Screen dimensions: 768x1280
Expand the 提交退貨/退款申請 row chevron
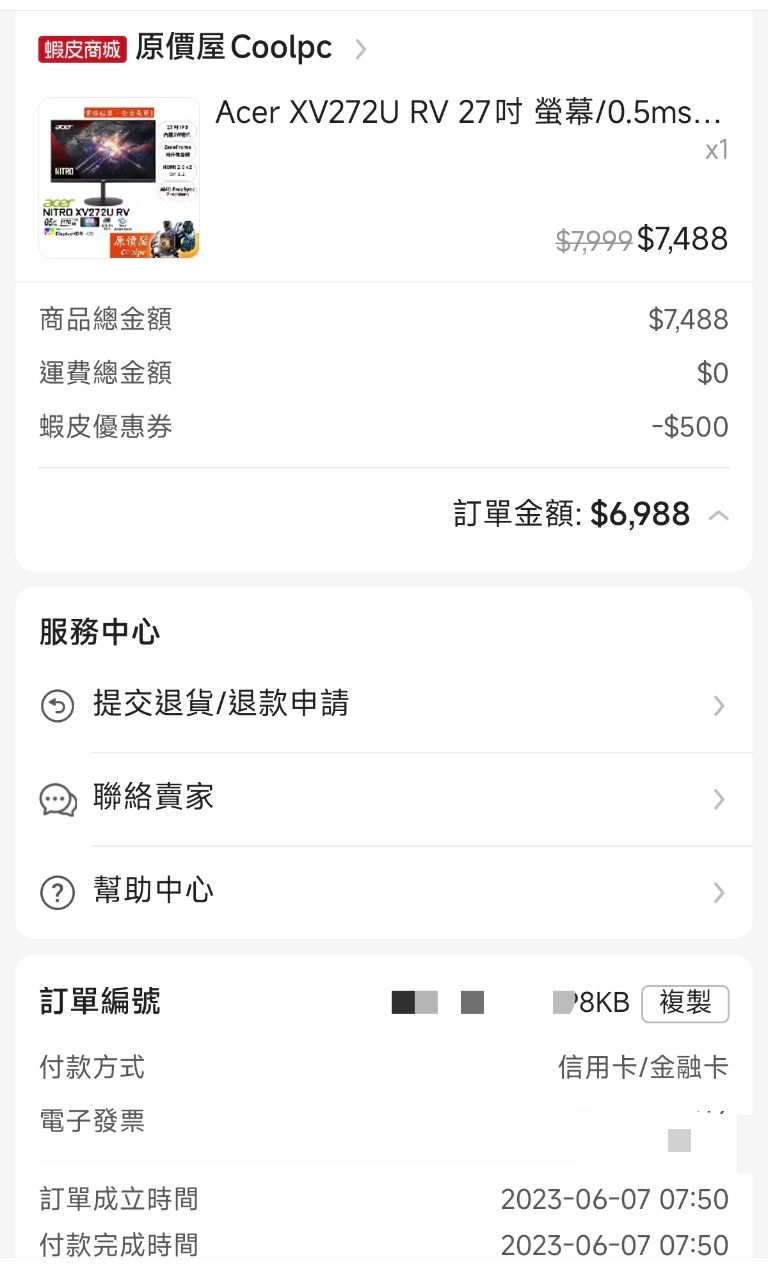[718, 706]
